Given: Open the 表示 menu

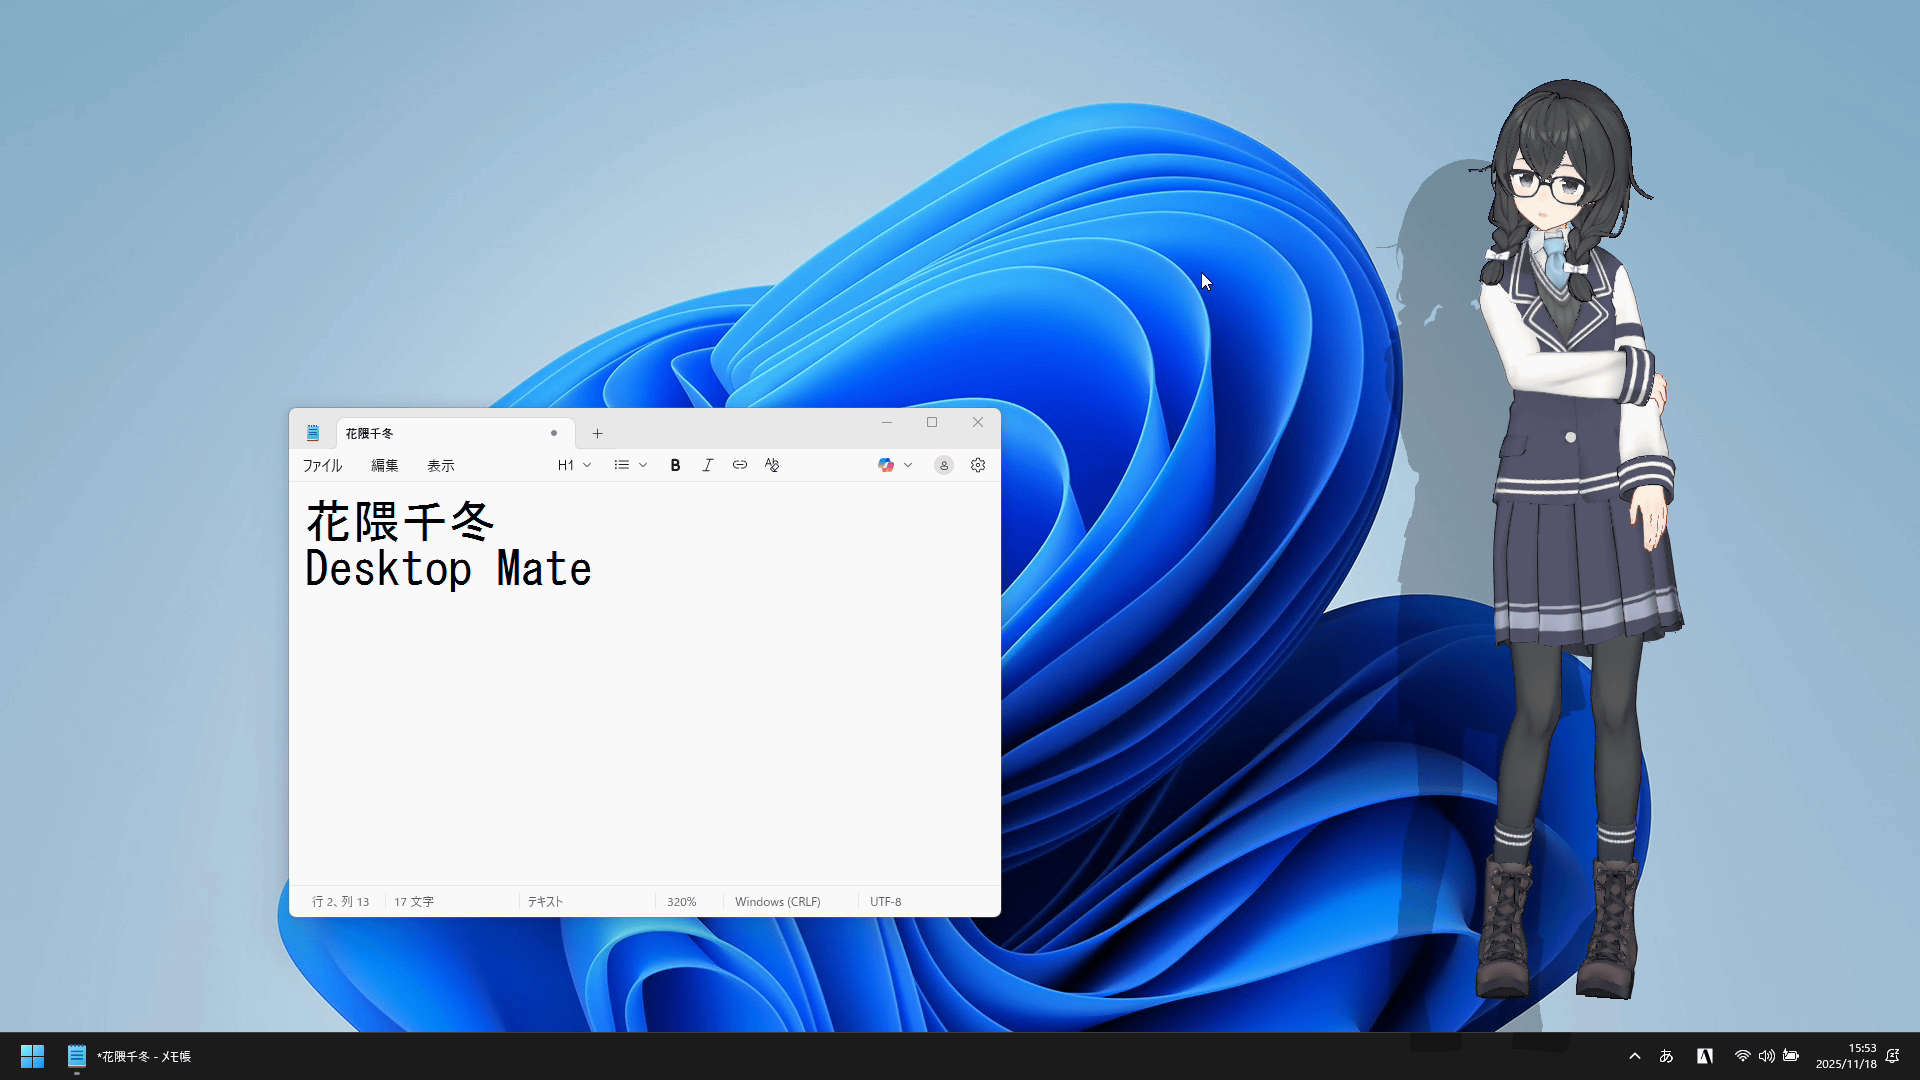Looking at the screenshot, I should click(x=440, y=466).
